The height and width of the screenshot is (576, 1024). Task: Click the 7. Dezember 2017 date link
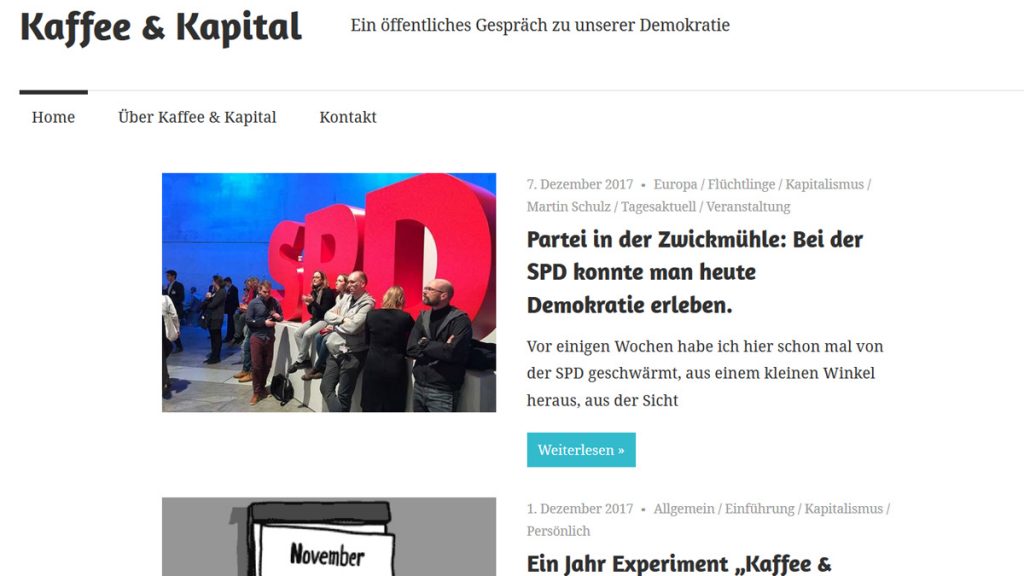(580, 184)
